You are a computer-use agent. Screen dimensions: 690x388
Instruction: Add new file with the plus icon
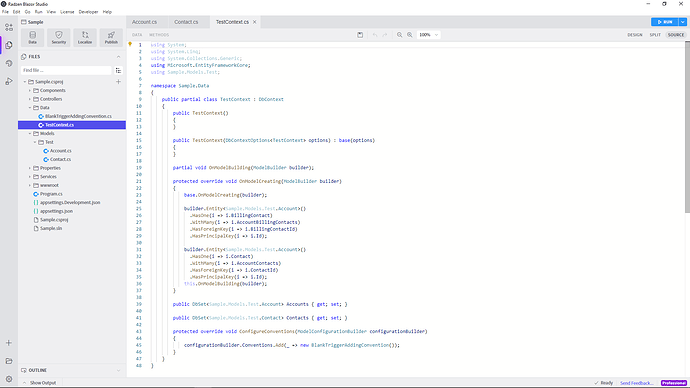(118, 82)
